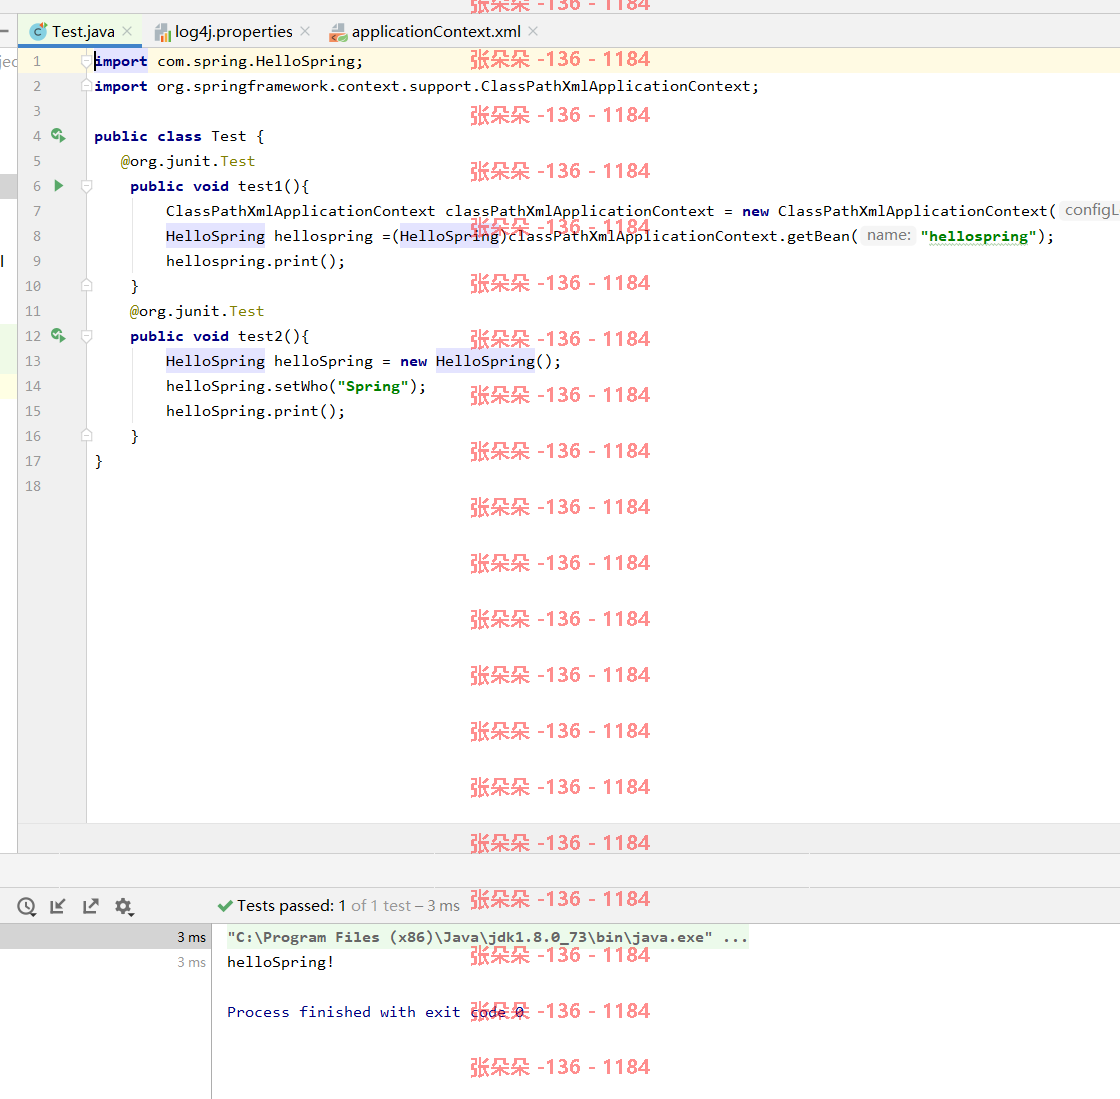Click the "Spring" string argument on line 14
Screen dimensions: 1120x1099
(373, 386)
